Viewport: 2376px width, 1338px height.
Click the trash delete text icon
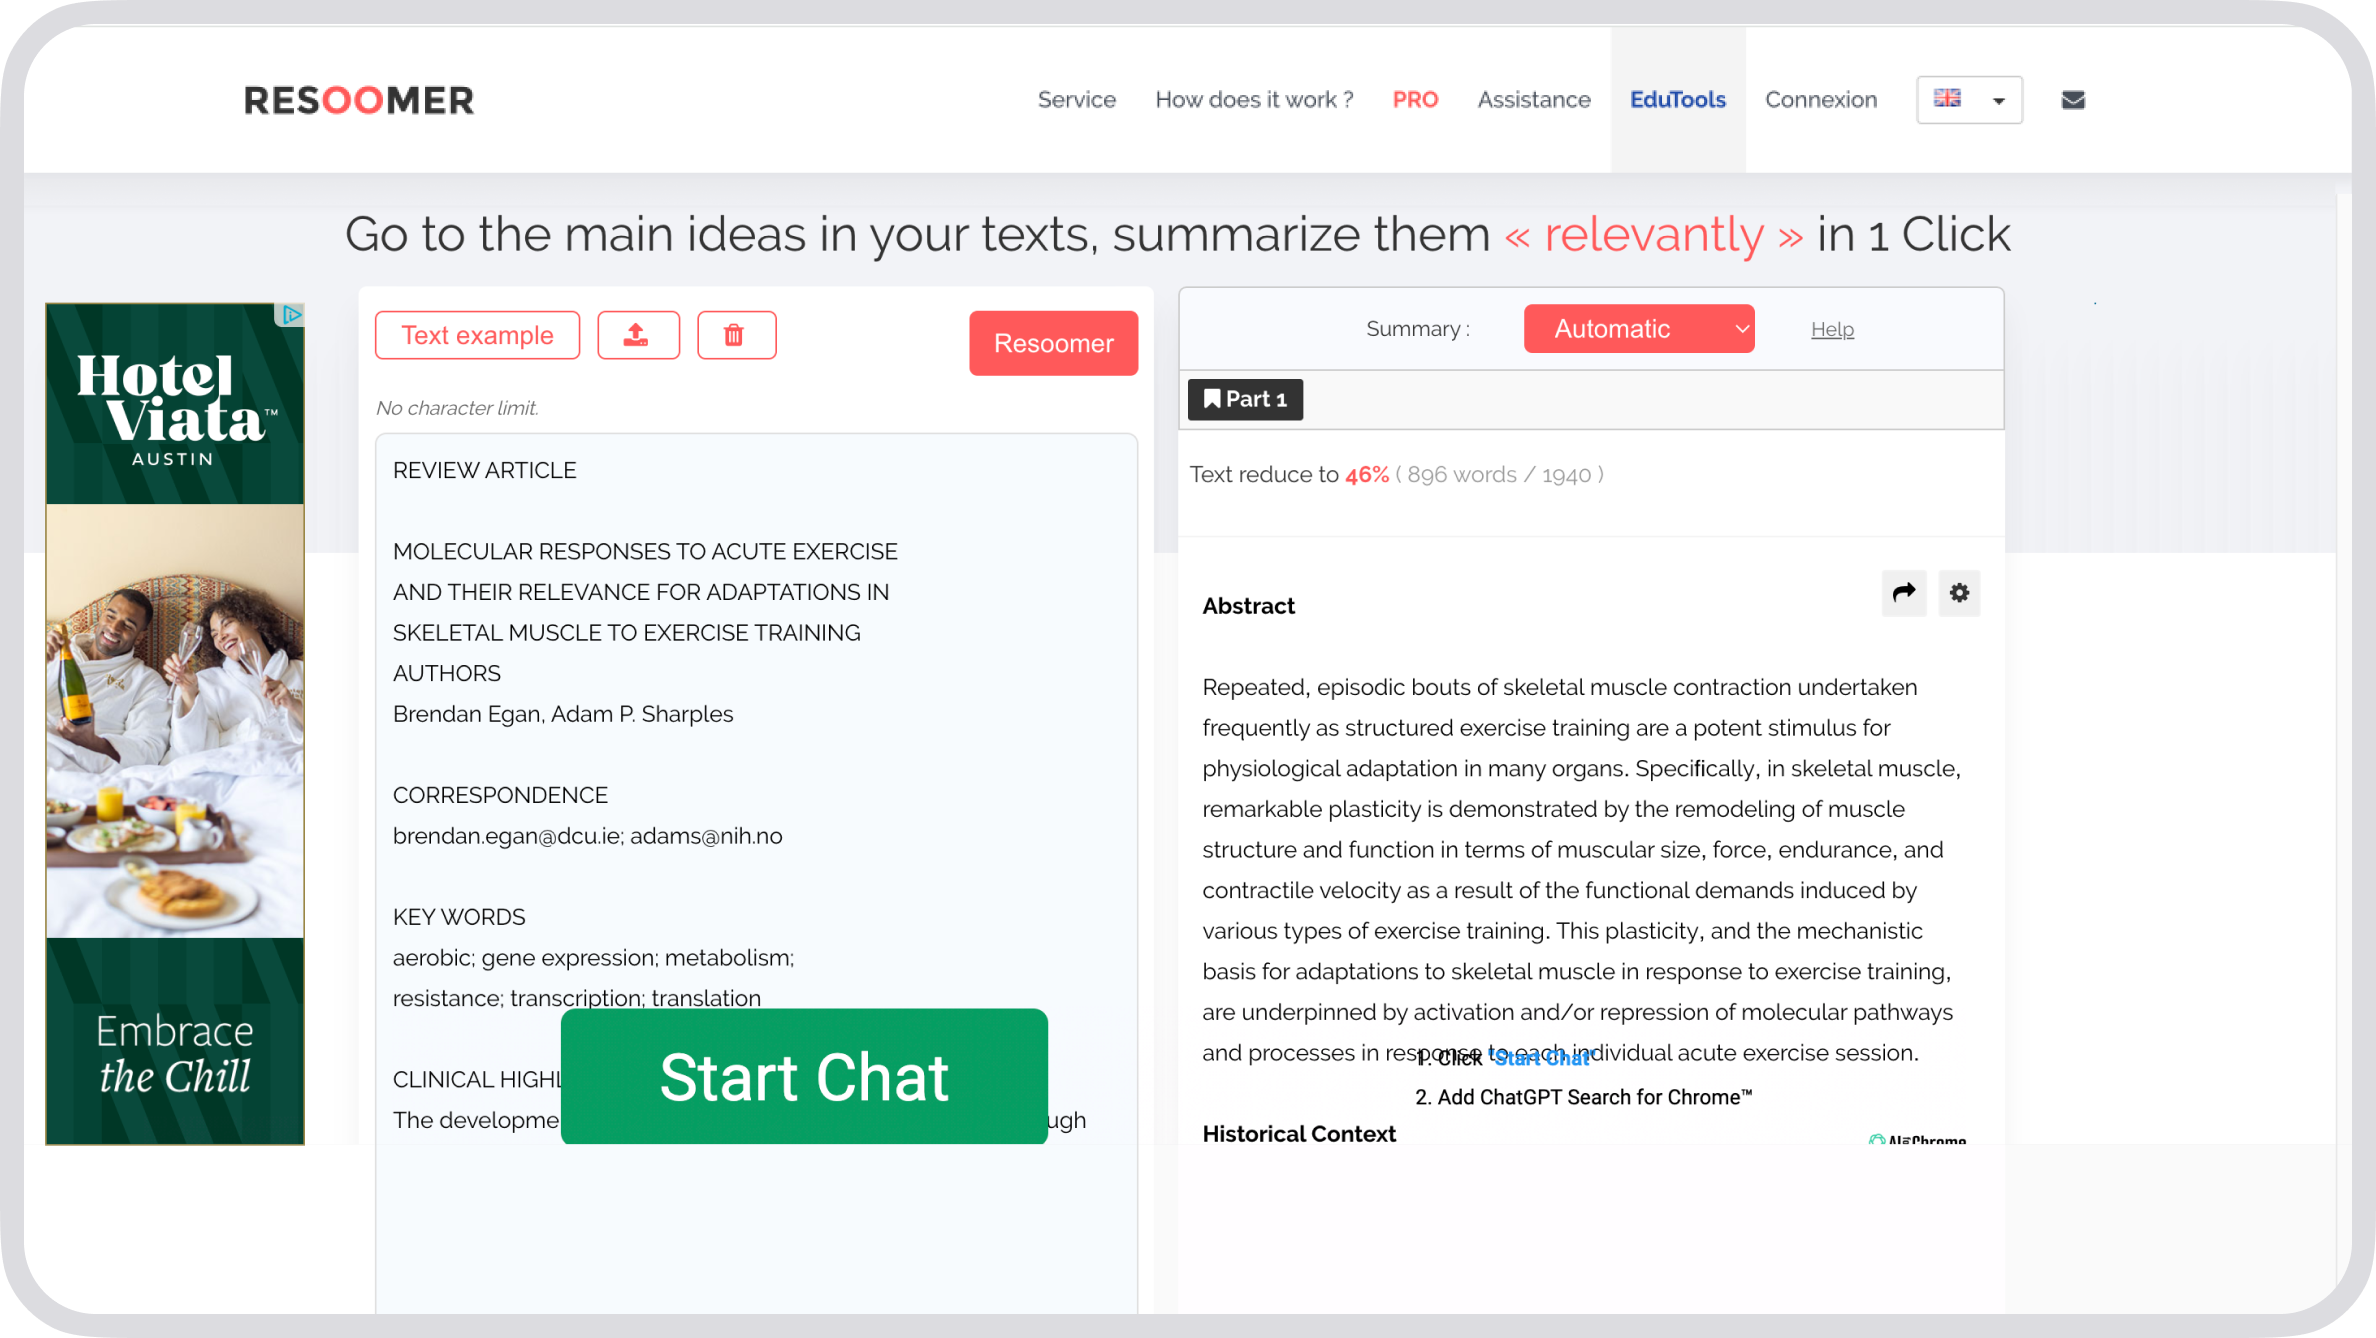pos(736,335)
